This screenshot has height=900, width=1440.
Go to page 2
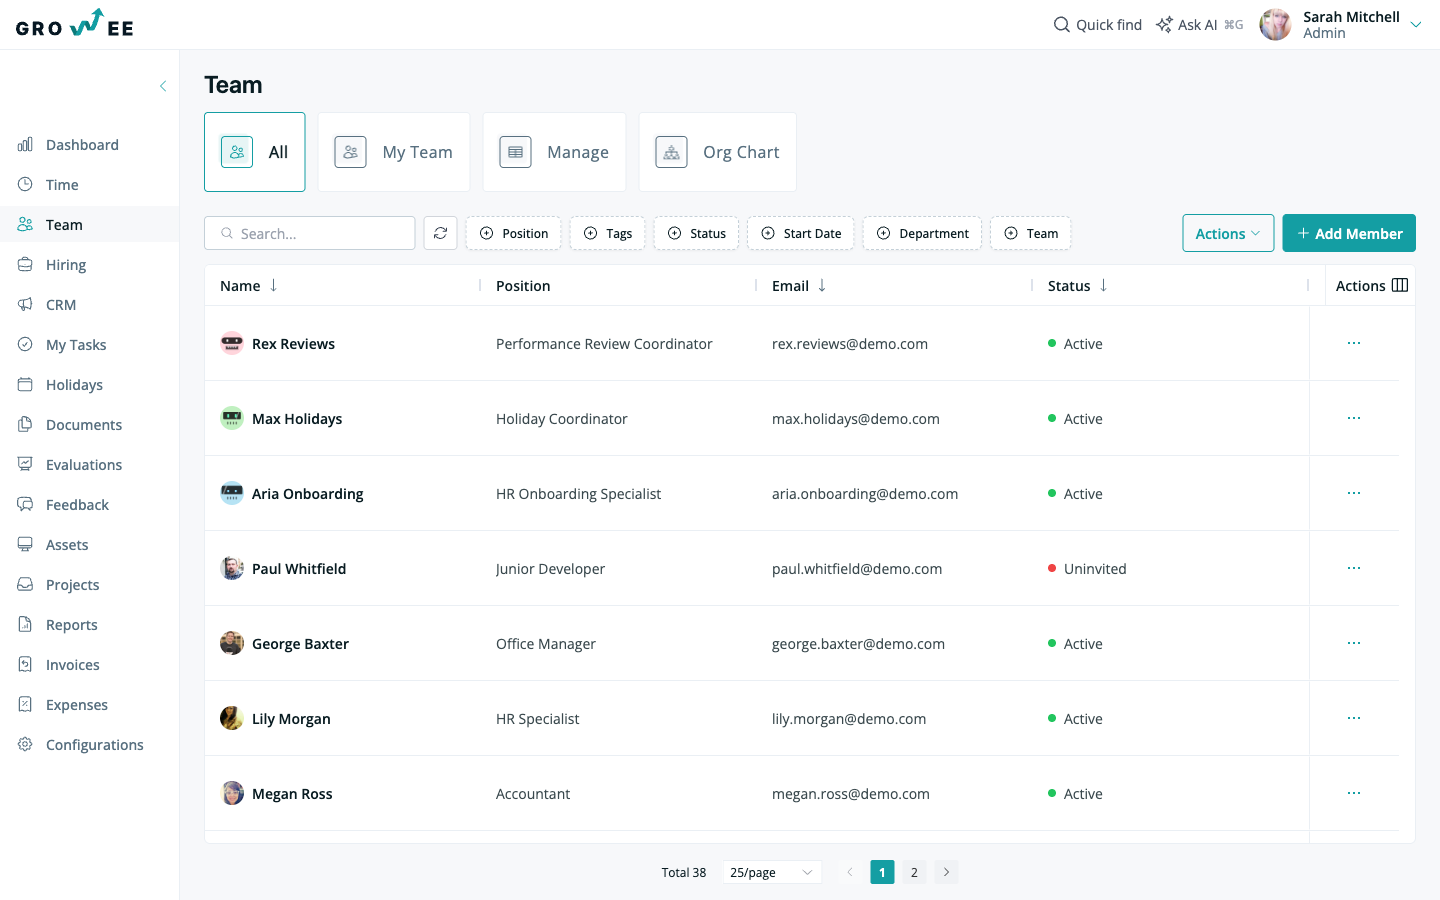click(914, 872)
